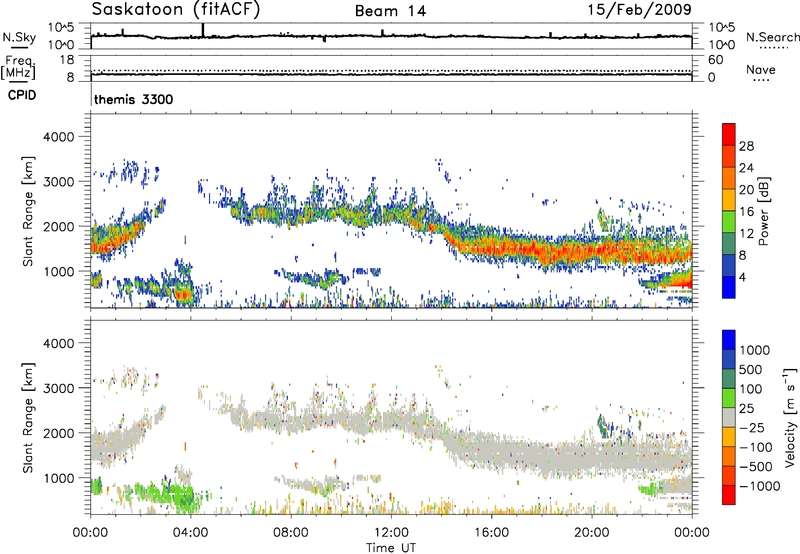Click the 'Time UT' axis title
This screenshot has height=554, width=800.
tap(391, 548)
